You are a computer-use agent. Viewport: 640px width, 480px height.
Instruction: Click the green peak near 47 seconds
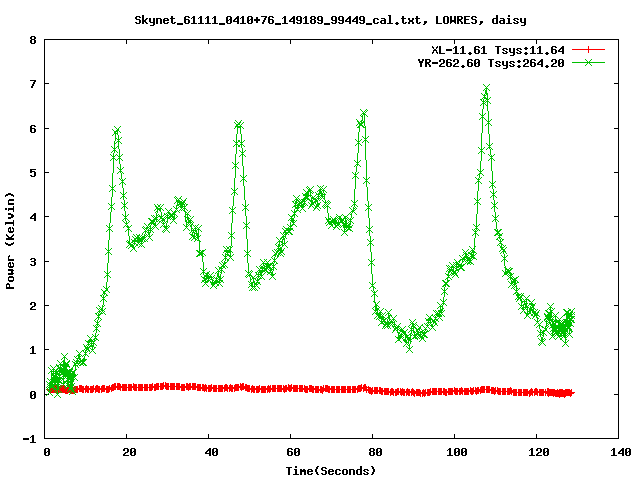[239, 124]
